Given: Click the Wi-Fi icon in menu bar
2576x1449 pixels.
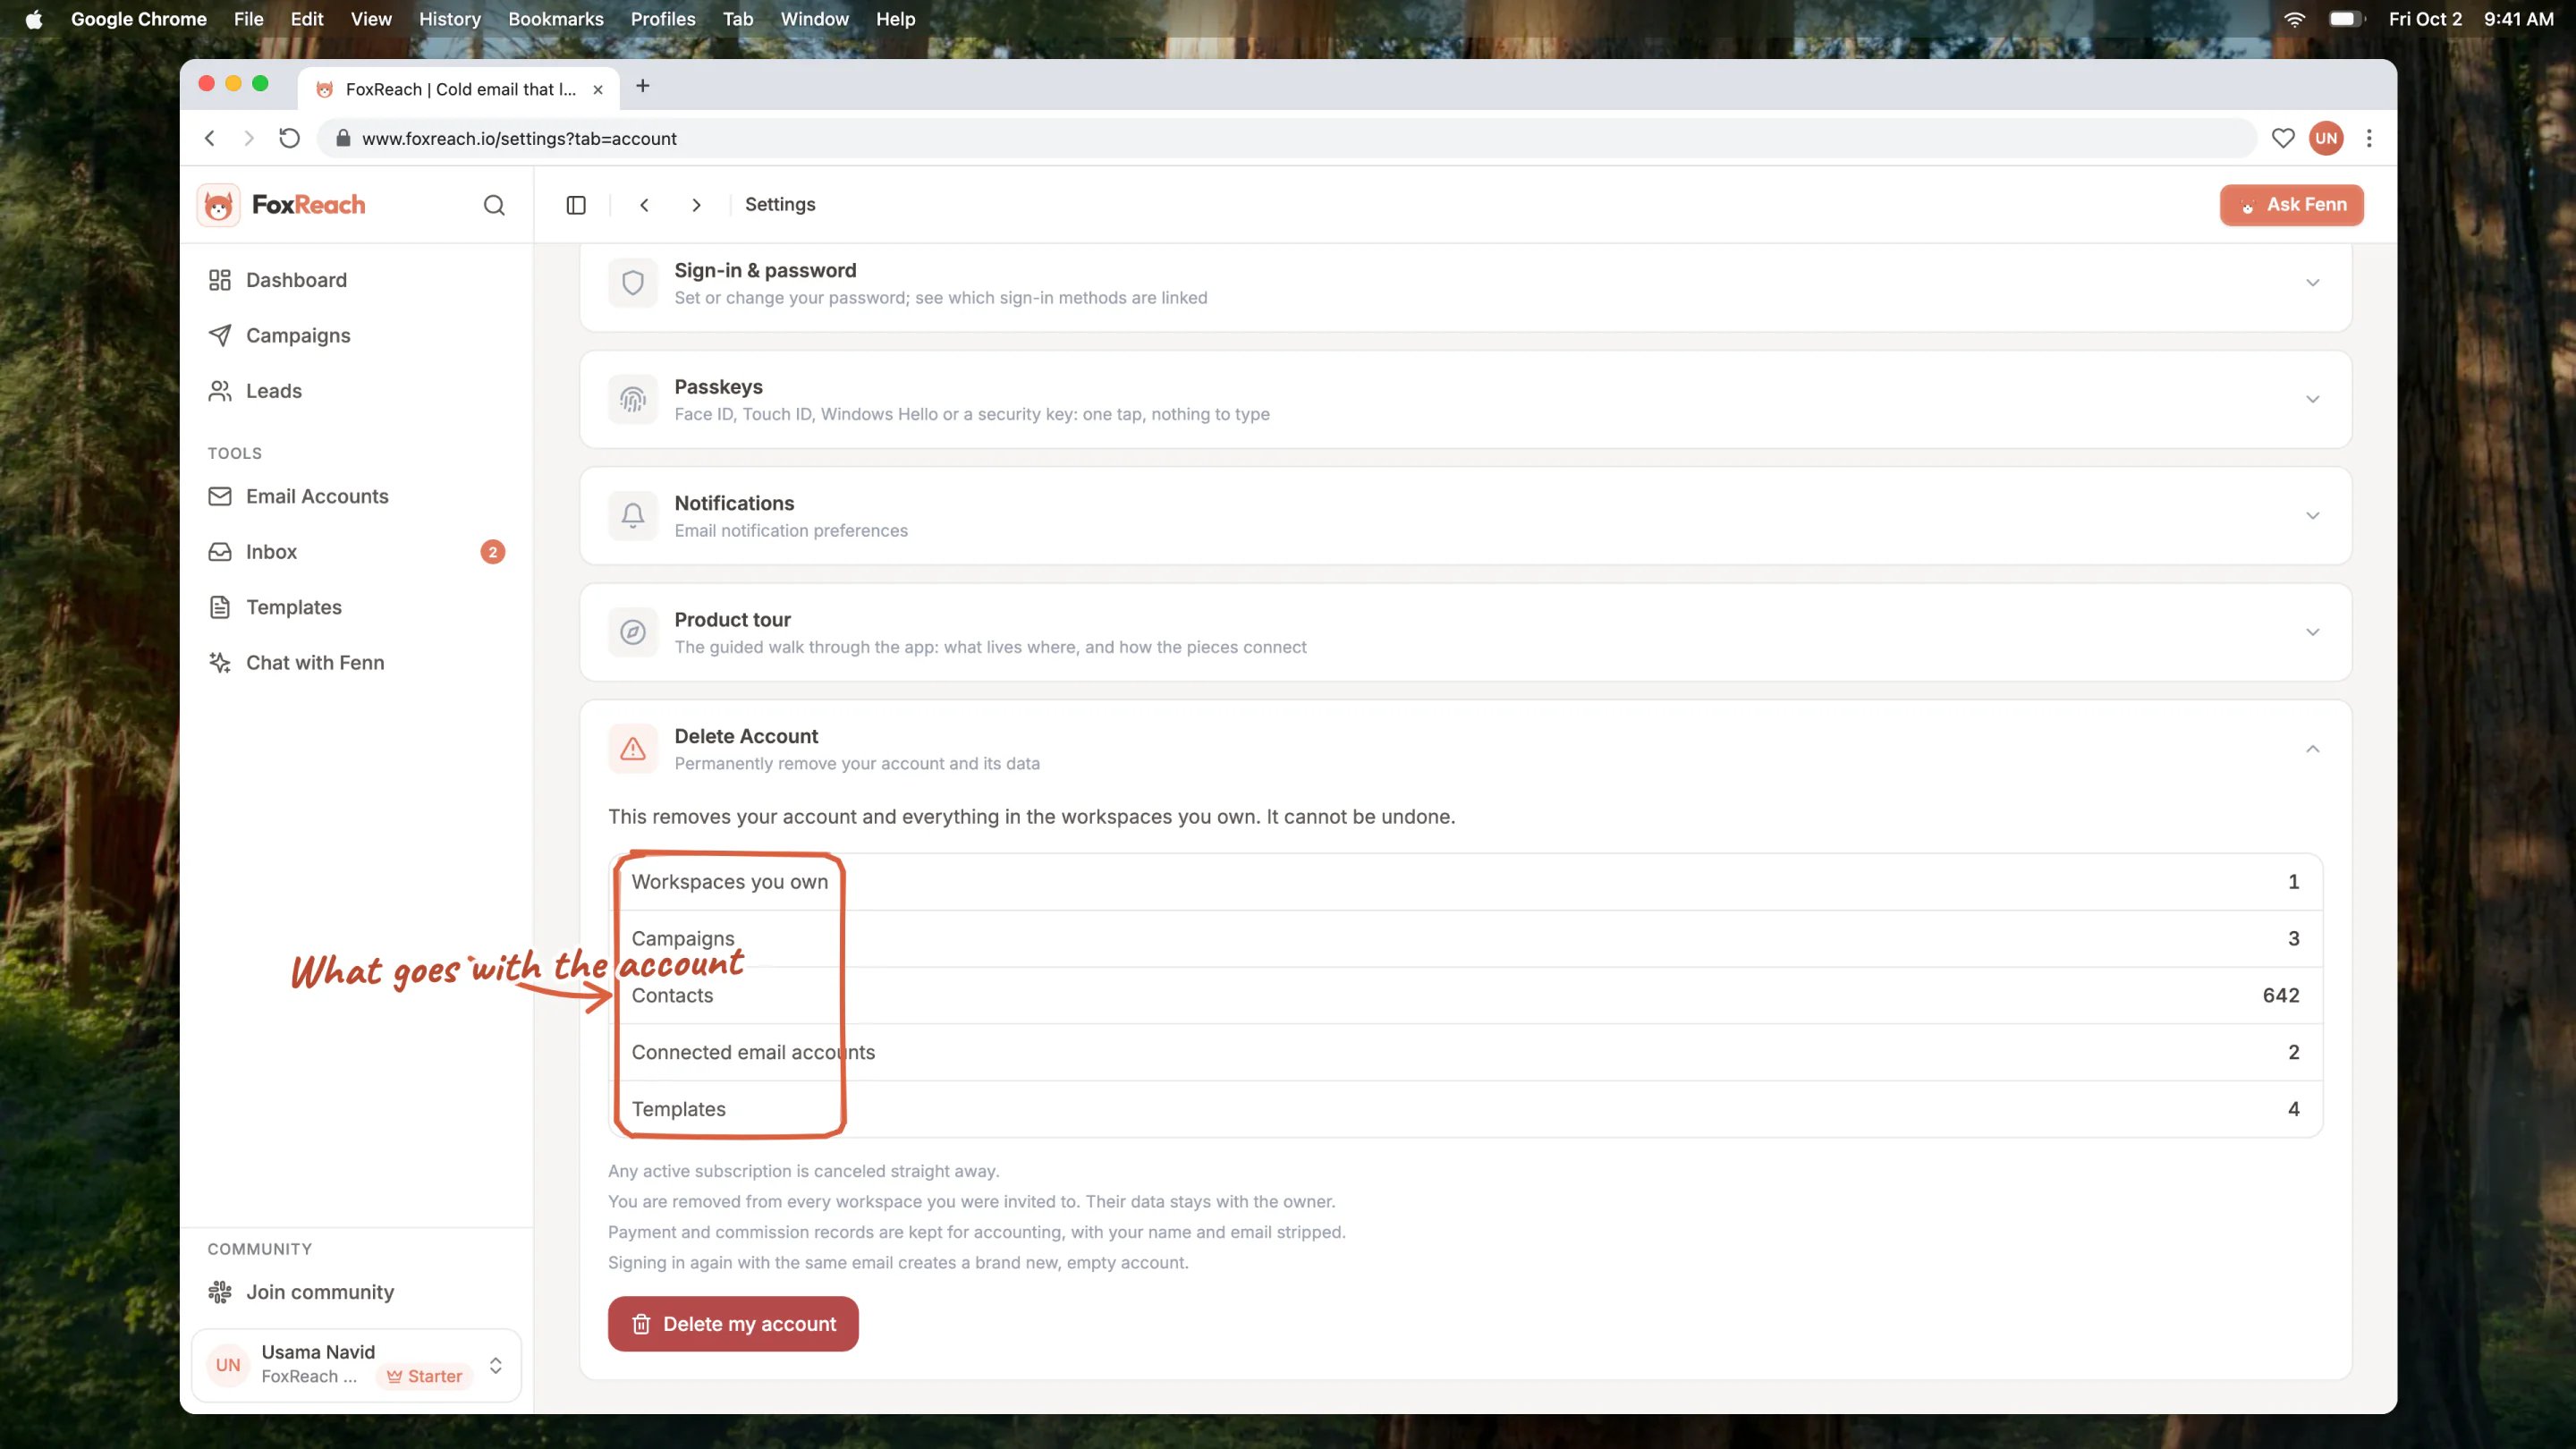Looking at the screenshot, I should tap(2294, 19).
